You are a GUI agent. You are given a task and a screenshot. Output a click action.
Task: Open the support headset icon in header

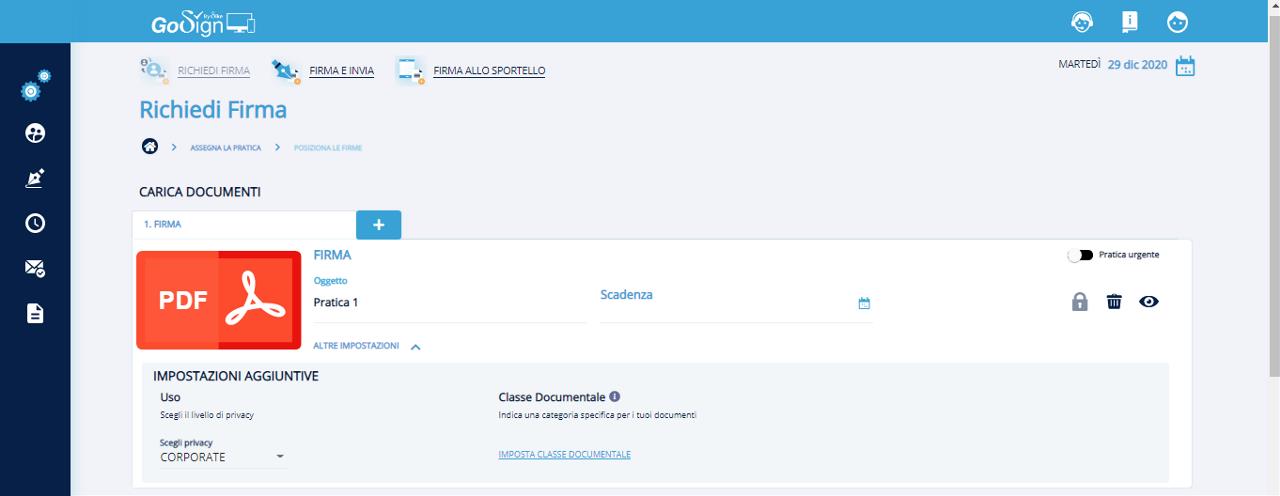1081,22
